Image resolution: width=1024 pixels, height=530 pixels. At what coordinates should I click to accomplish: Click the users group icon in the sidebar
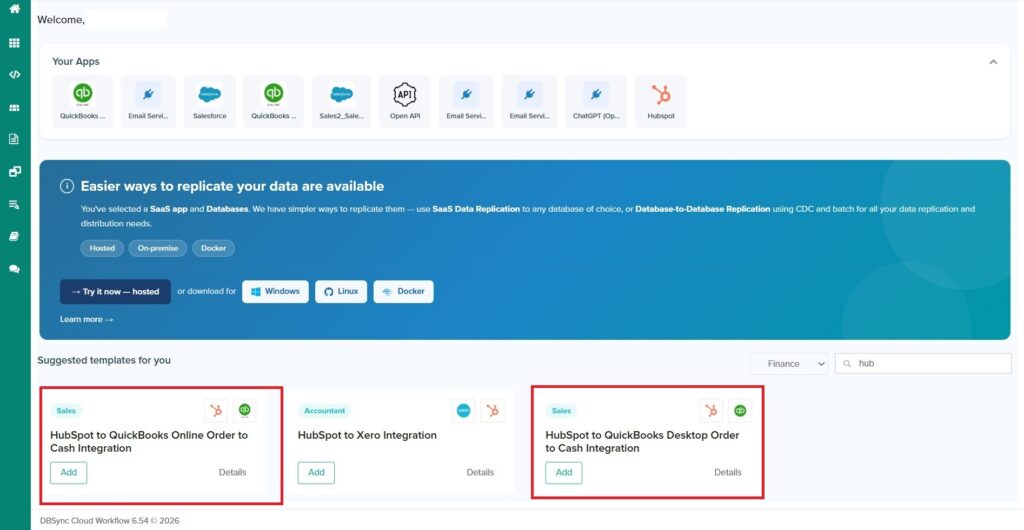pos(14,108)
